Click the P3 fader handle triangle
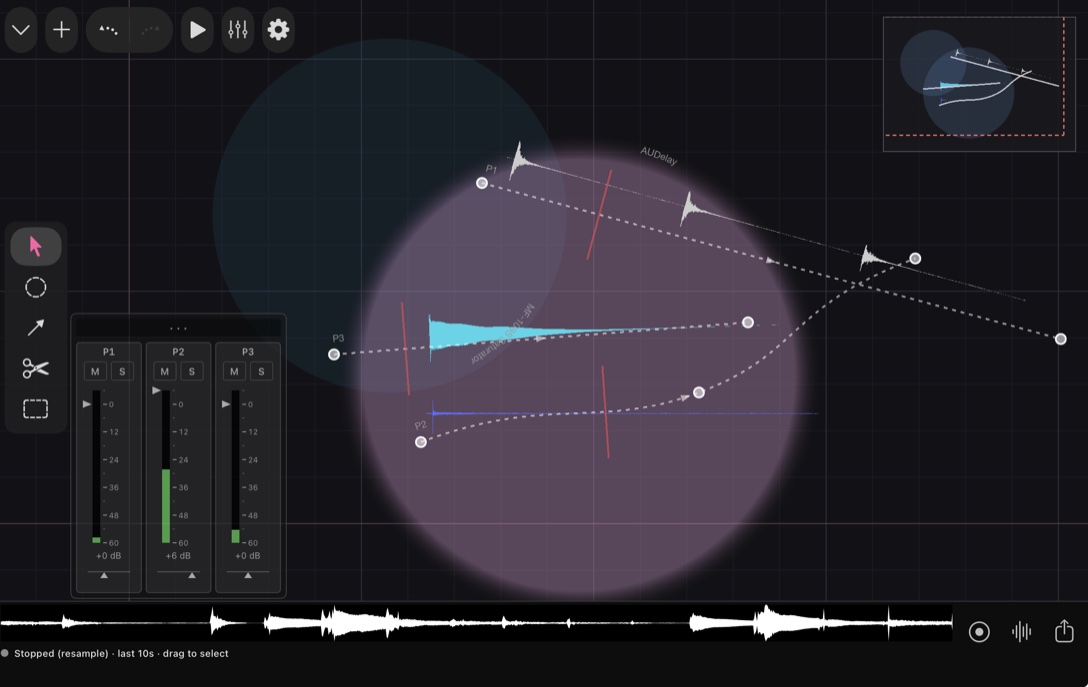This screenshot has height=687, width=1088. [x=226, y=404]
